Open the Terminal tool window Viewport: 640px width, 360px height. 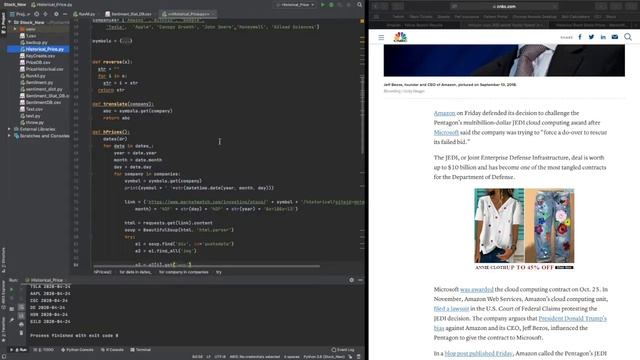point(140,350)
